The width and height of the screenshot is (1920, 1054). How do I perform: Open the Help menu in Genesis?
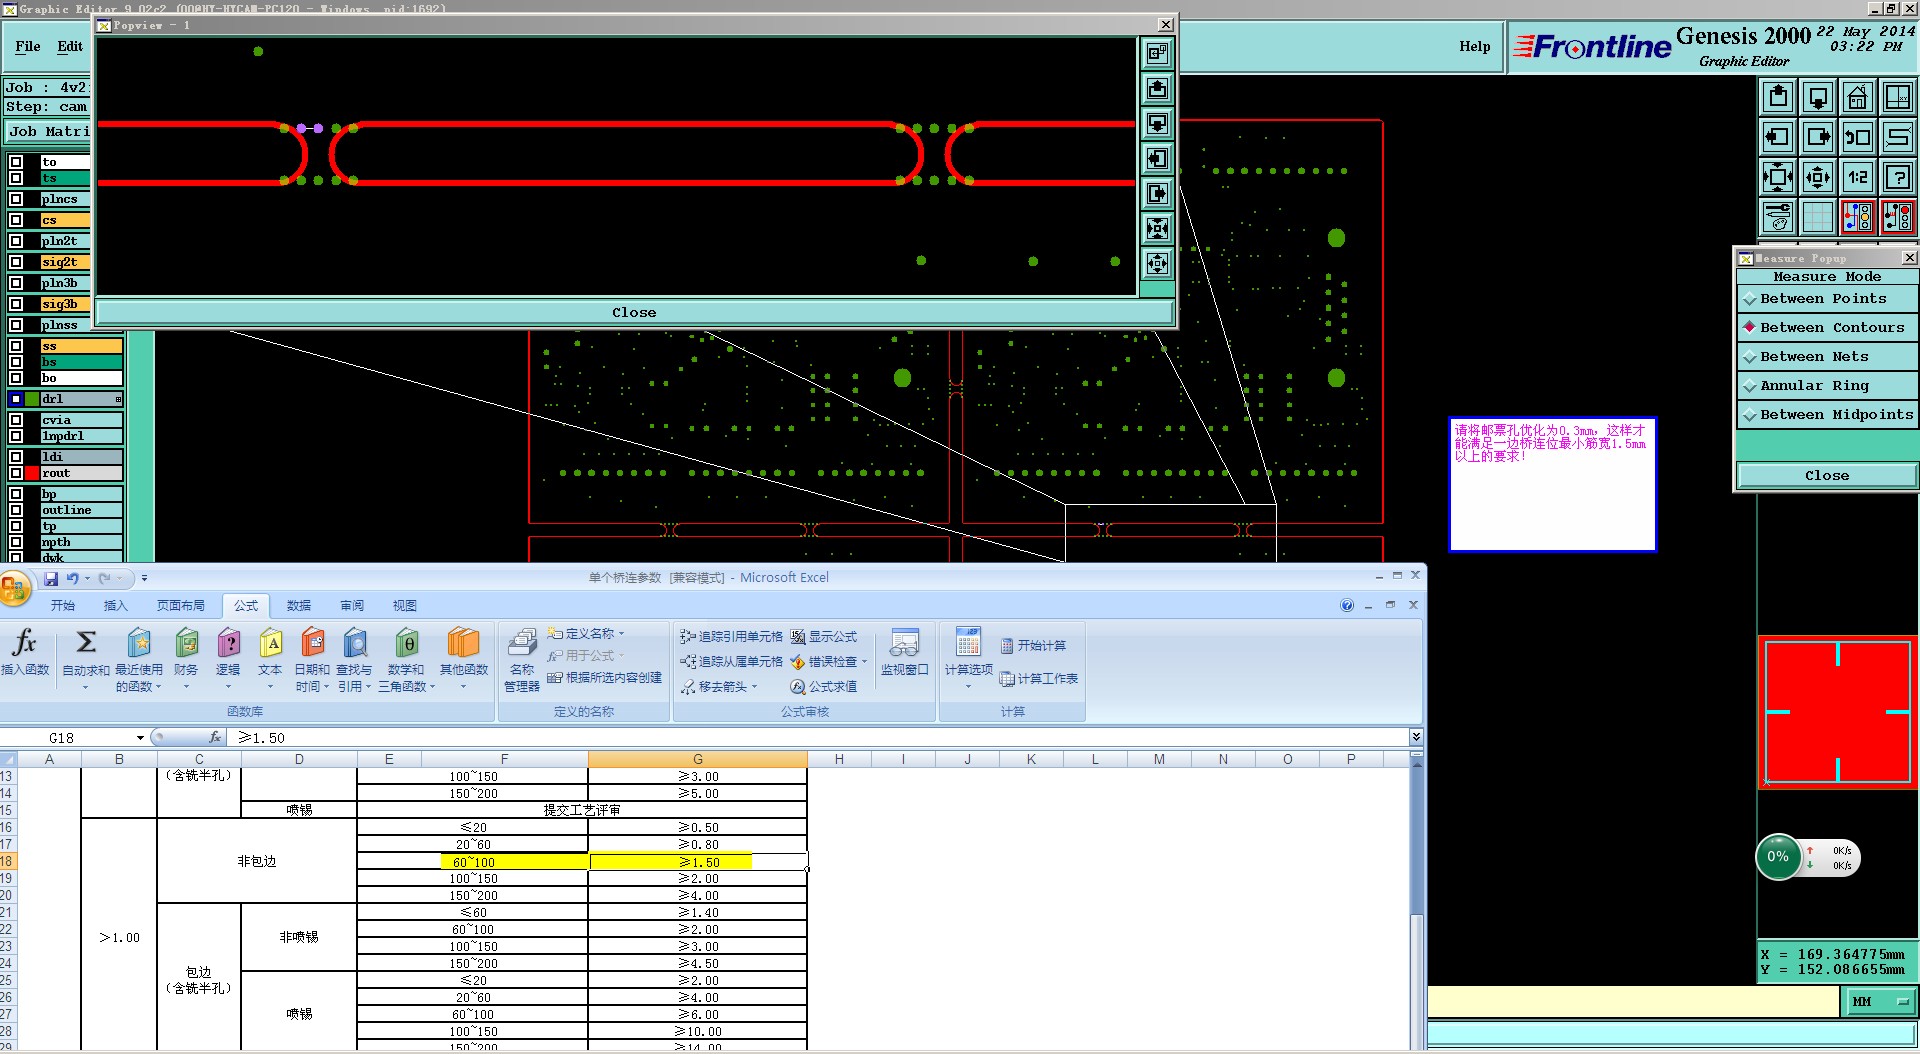[x=1474, y=46]
